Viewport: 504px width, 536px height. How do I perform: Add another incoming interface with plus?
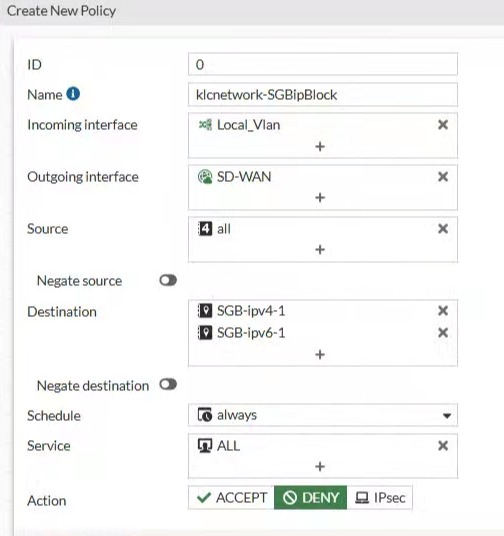click(320, 147)
